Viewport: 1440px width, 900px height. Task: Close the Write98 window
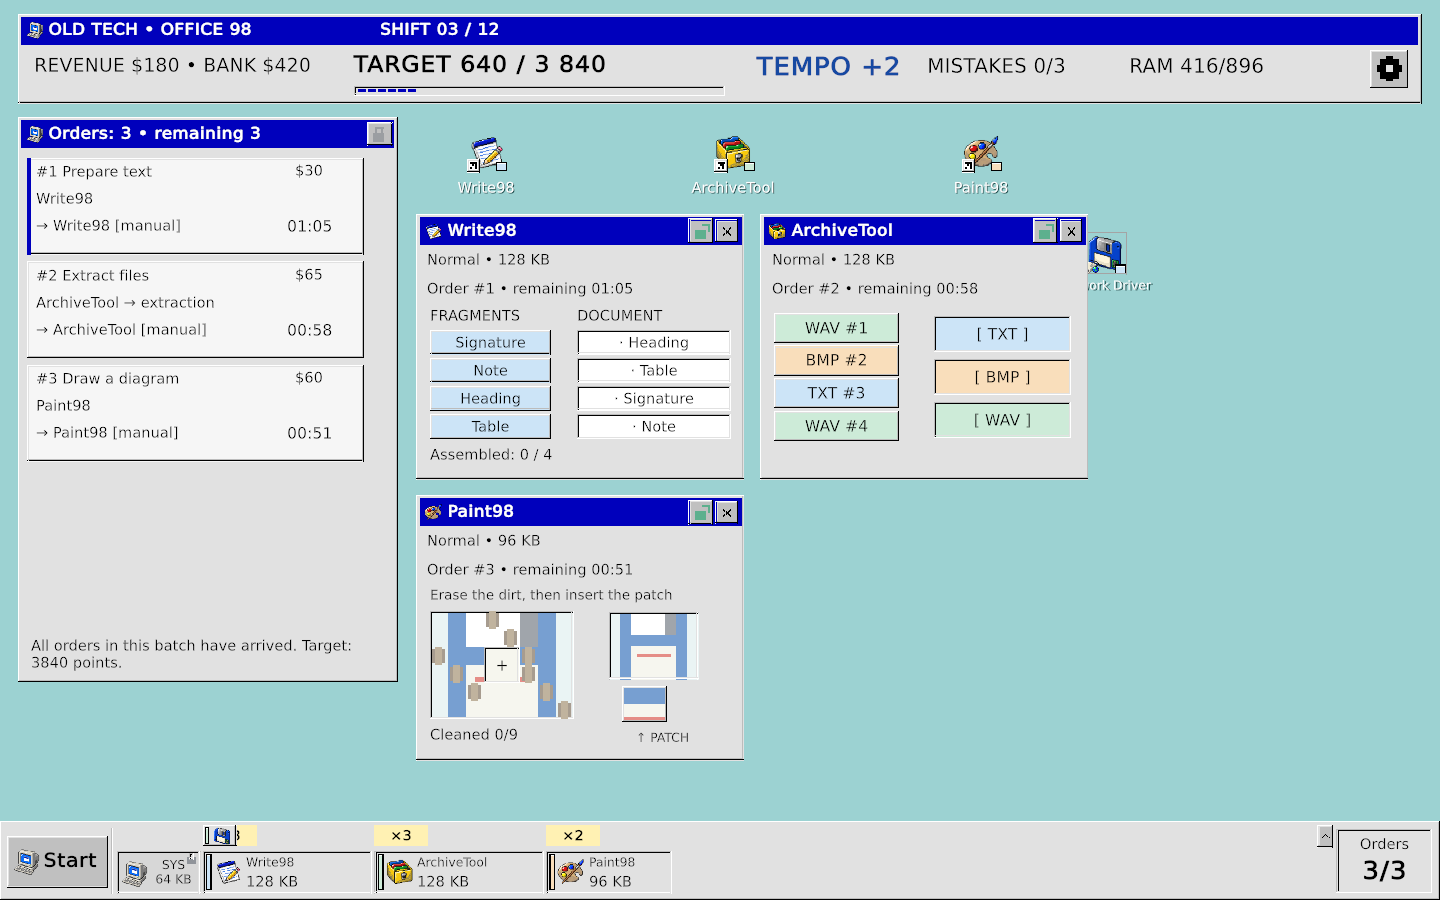pyautogui.click(x=727, y=231)
